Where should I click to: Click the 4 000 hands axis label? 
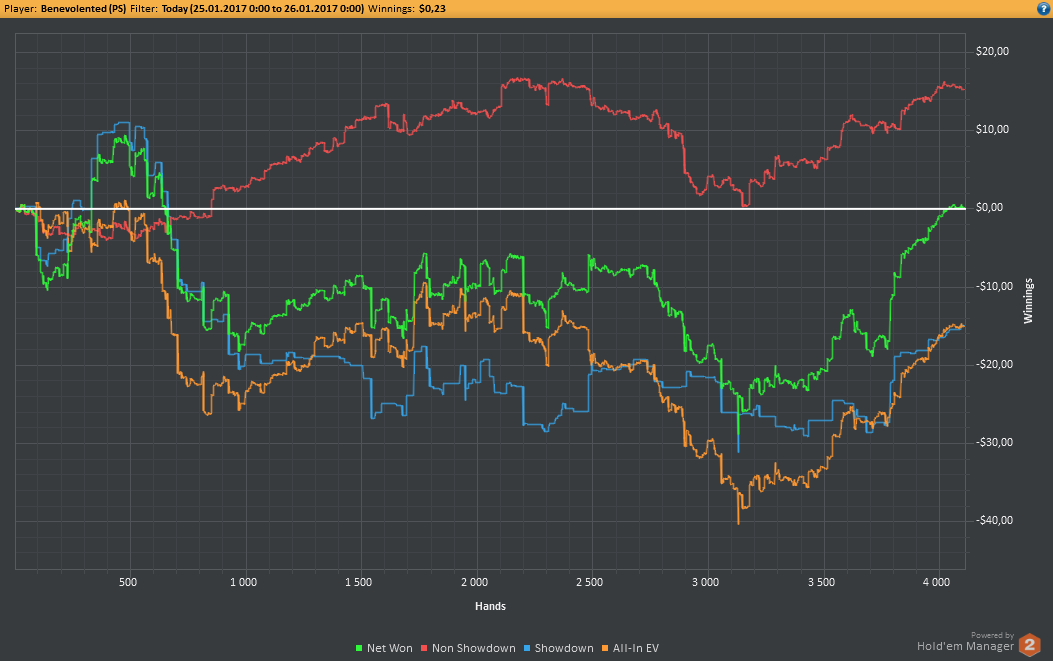[x=936, y=582]
